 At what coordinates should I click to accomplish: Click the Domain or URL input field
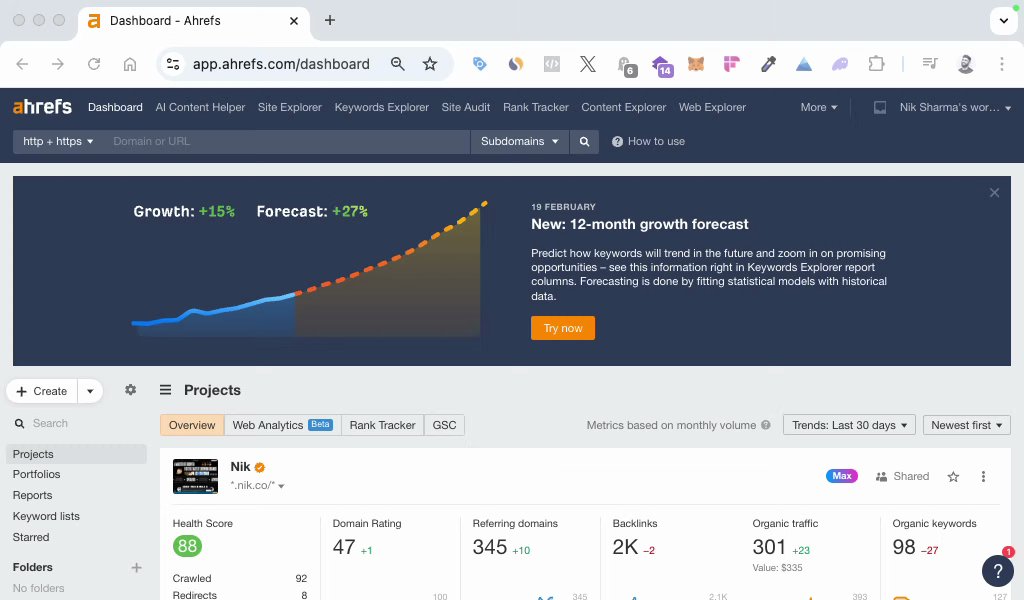tap(287, 142)
